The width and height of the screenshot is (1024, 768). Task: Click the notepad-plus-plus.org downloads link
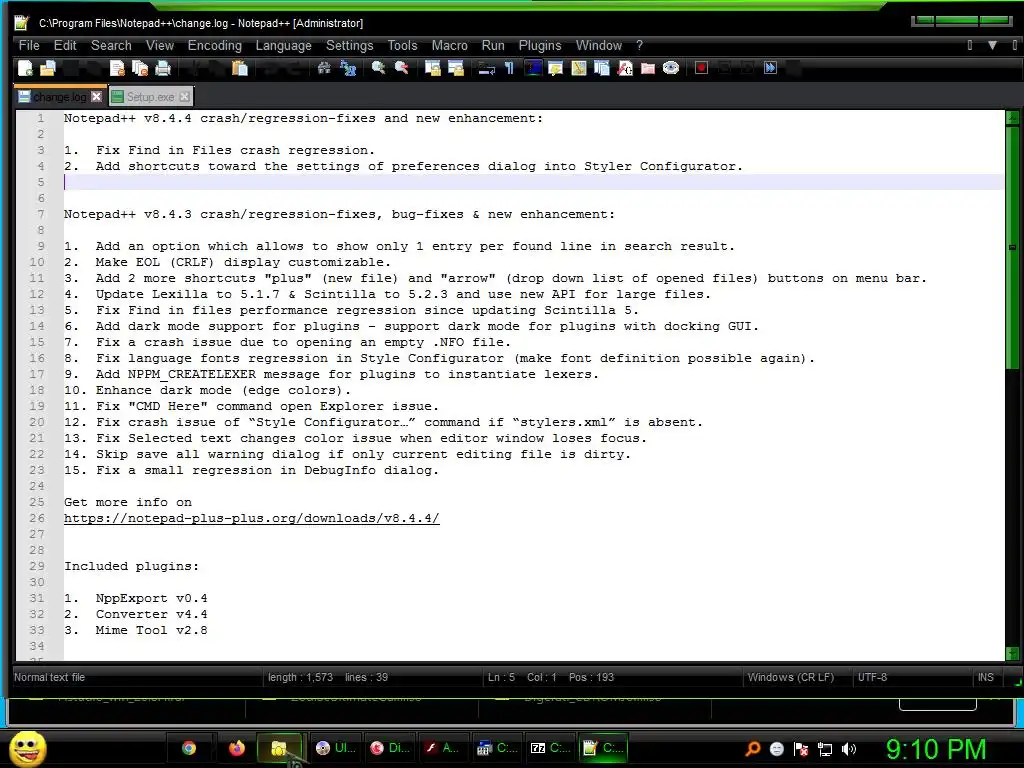(251, 519)
